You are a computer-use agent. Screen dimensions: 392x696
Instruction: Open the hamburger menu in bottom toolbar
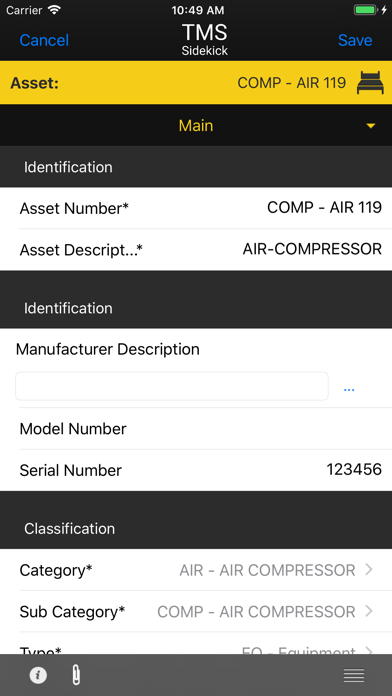[354, 675]
